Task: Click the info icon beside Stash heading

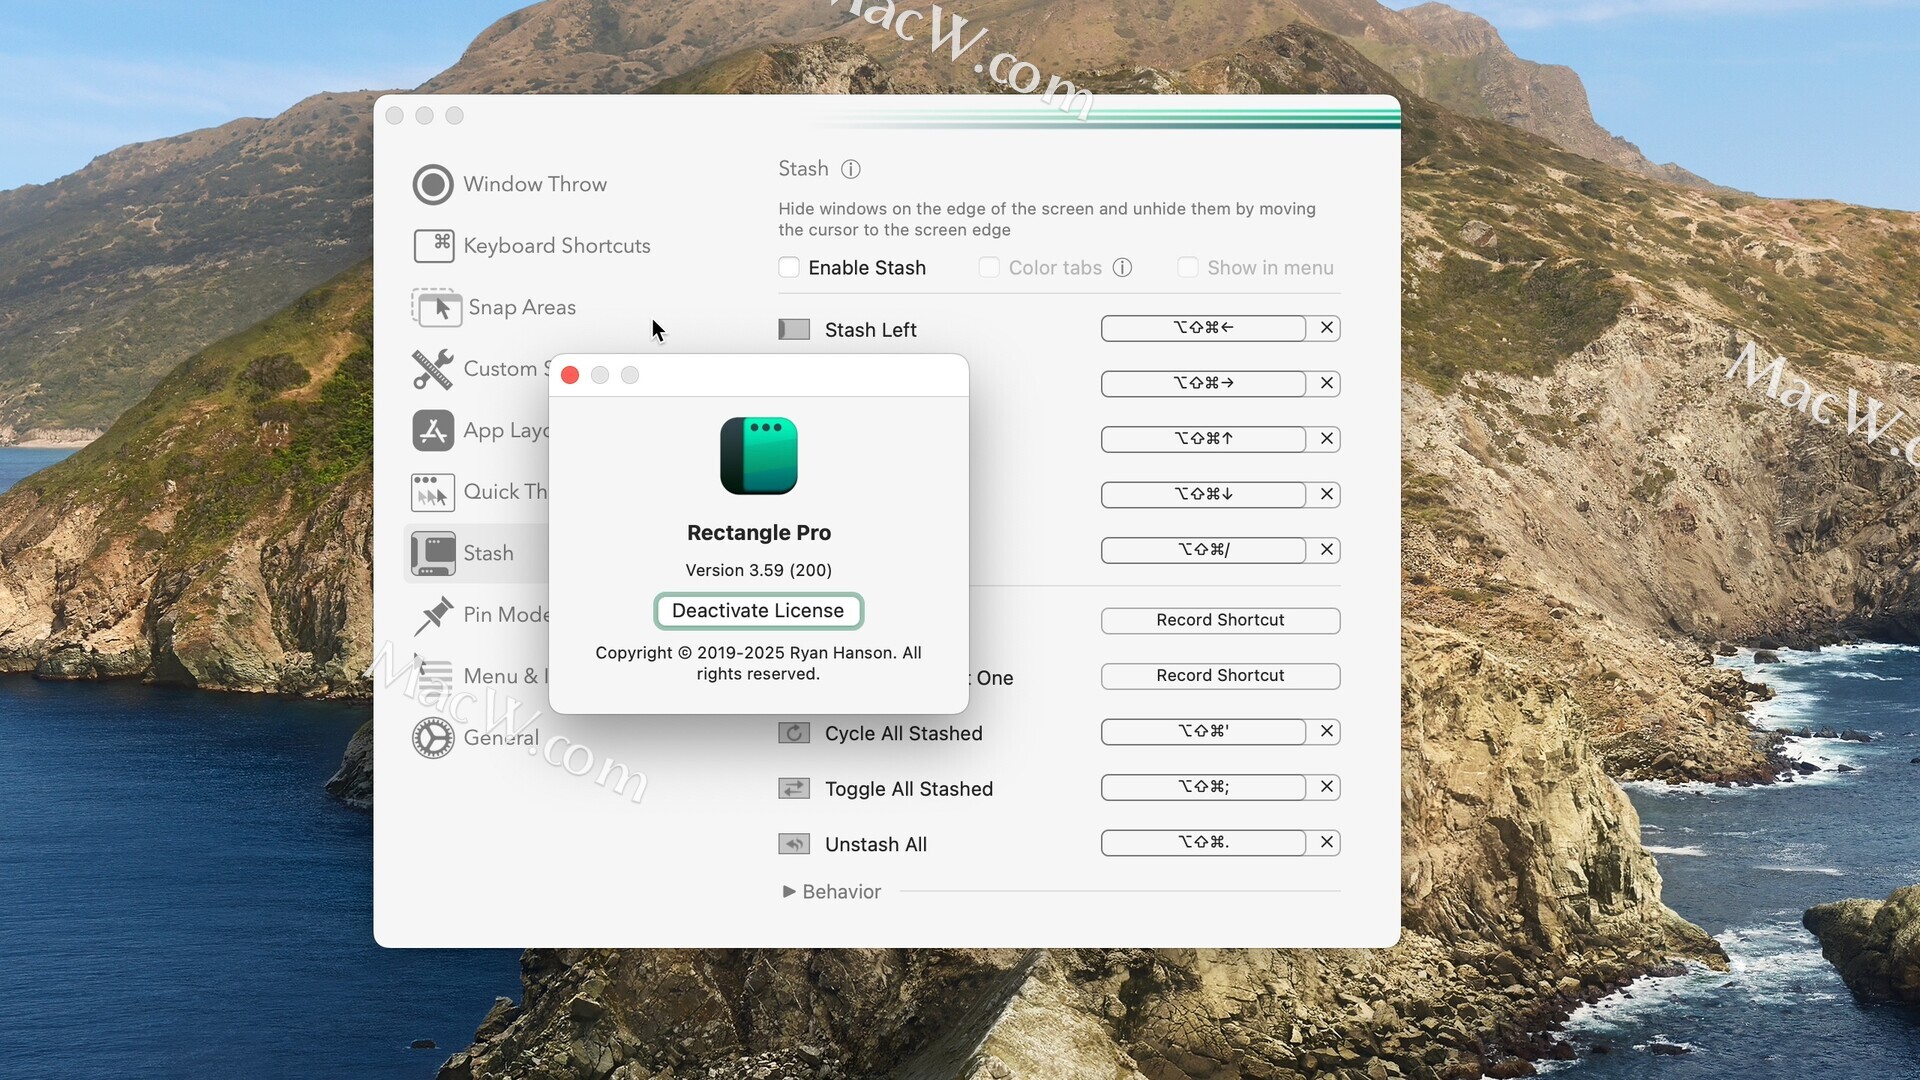Action: (x=851, y=169)
